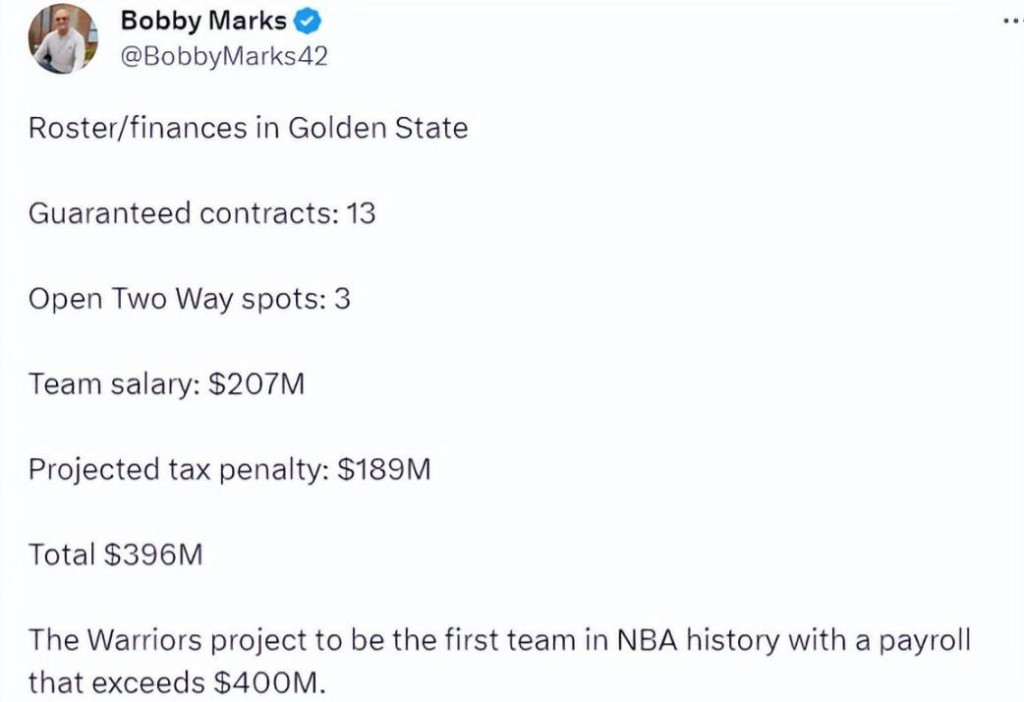This screenshot has width=1024, height=702.
Task: Click the 'Open Two Way spots' line
Action: (x=189, y=299)
